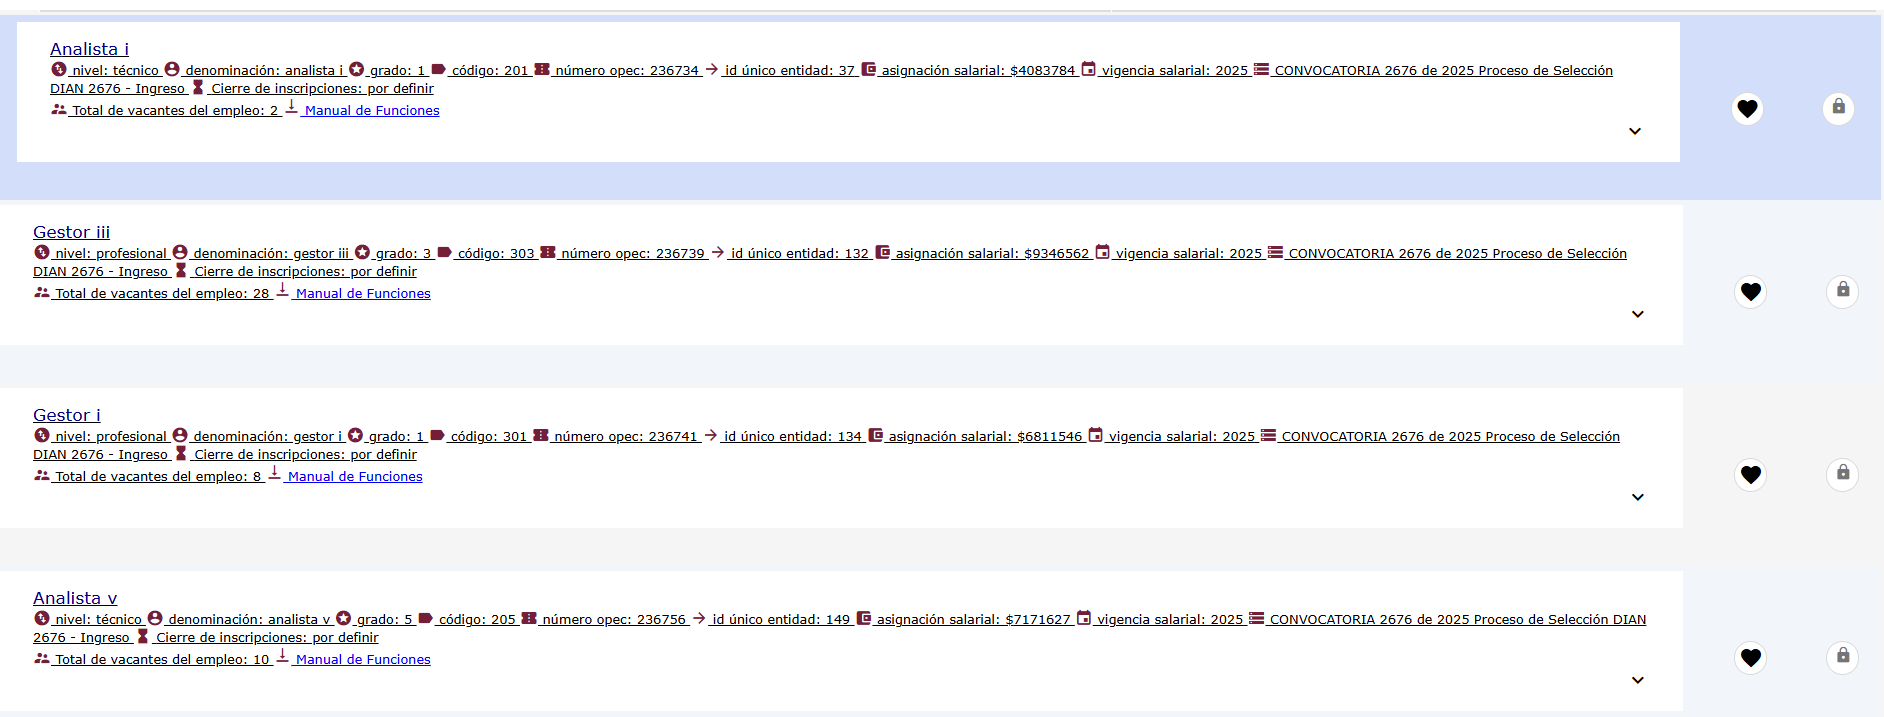This screenshot has height=717, width=1884.
Task: Click the lock icon for Analista v
Action: [x=1842, y=656]
